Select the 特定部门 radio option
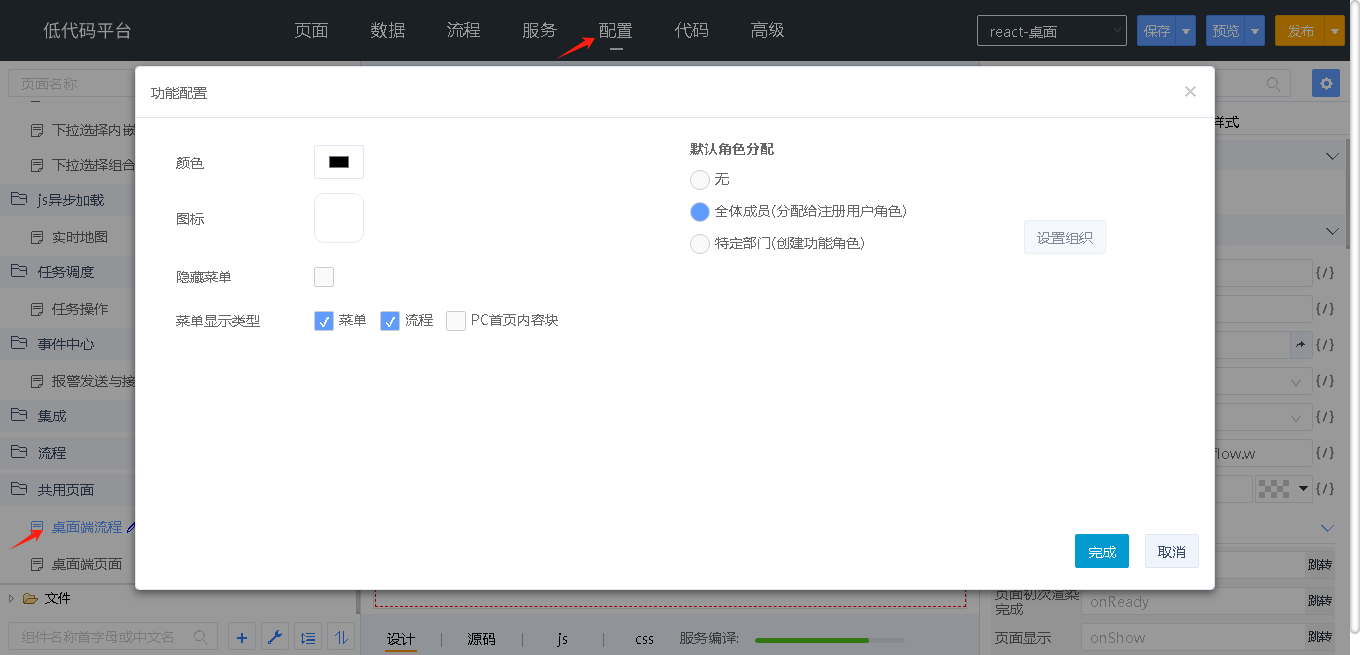 pos(700,244)
